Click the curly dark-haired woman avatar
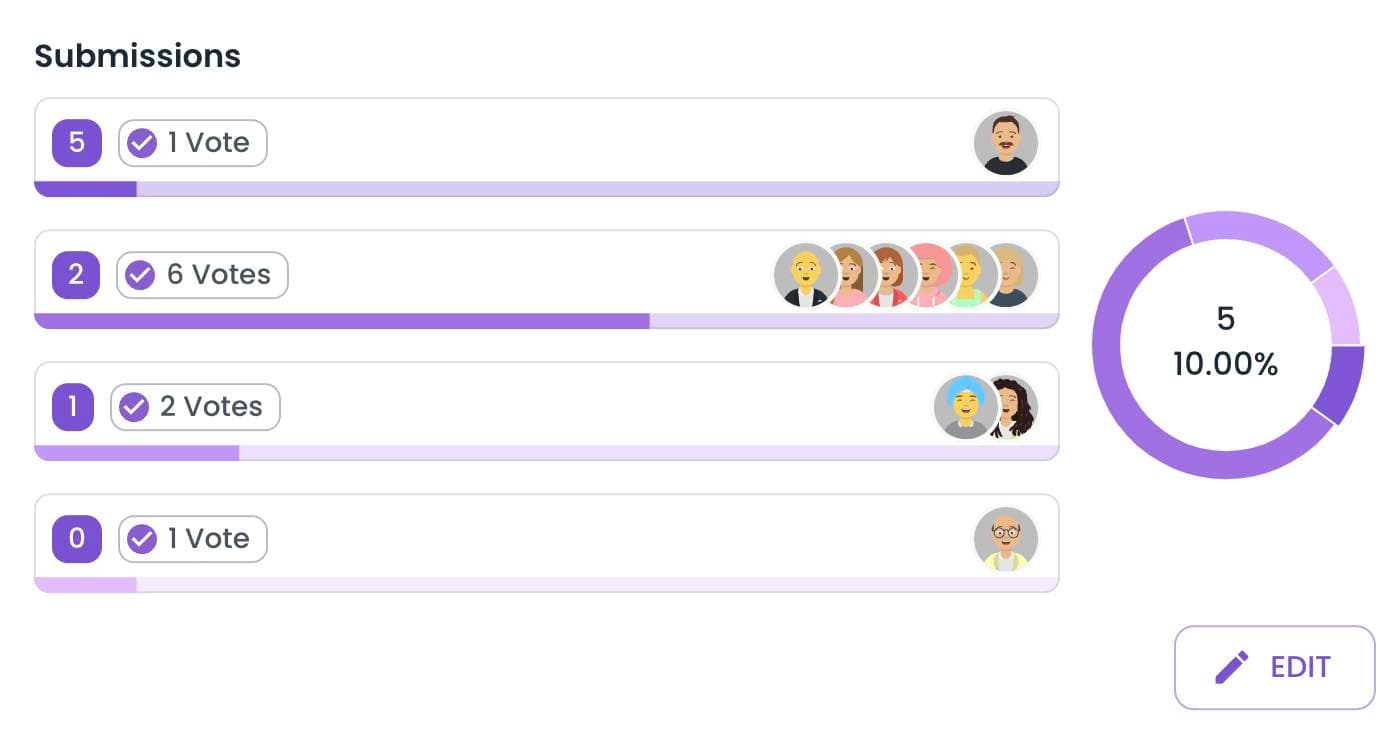Screen dimensions: 1398x746 (x=1015, y=407)
